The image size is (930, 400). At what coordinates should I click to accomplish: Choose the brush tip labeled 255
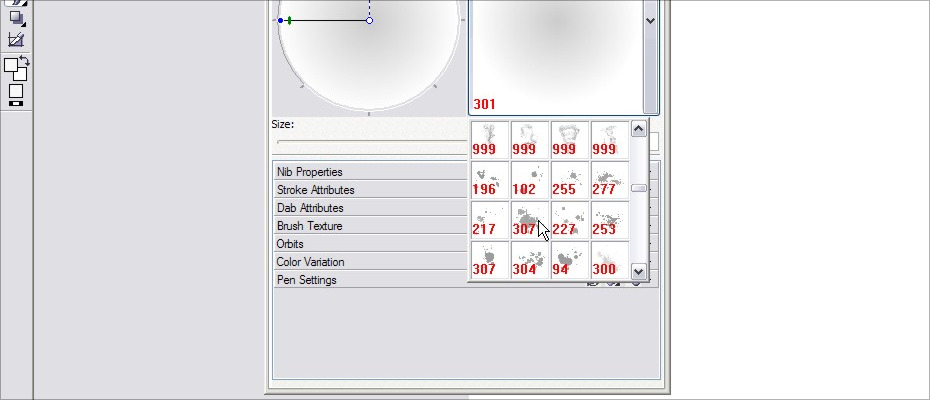click(569, 180)
